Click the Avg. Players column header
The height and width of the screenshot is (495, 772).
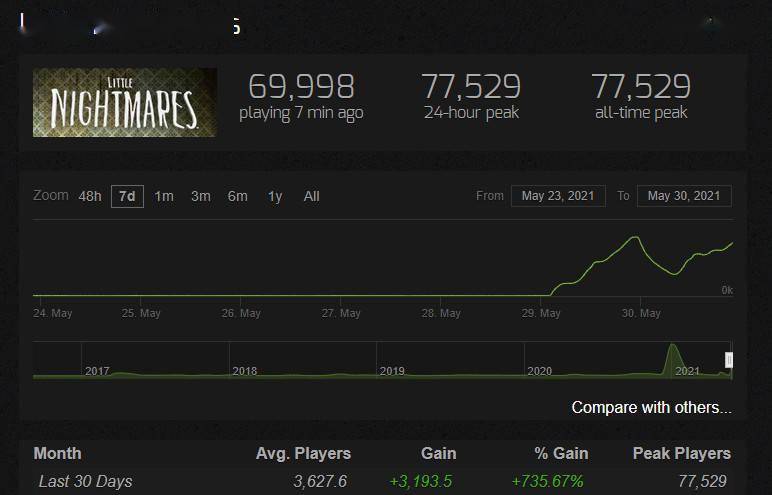(x=303, y=454)
